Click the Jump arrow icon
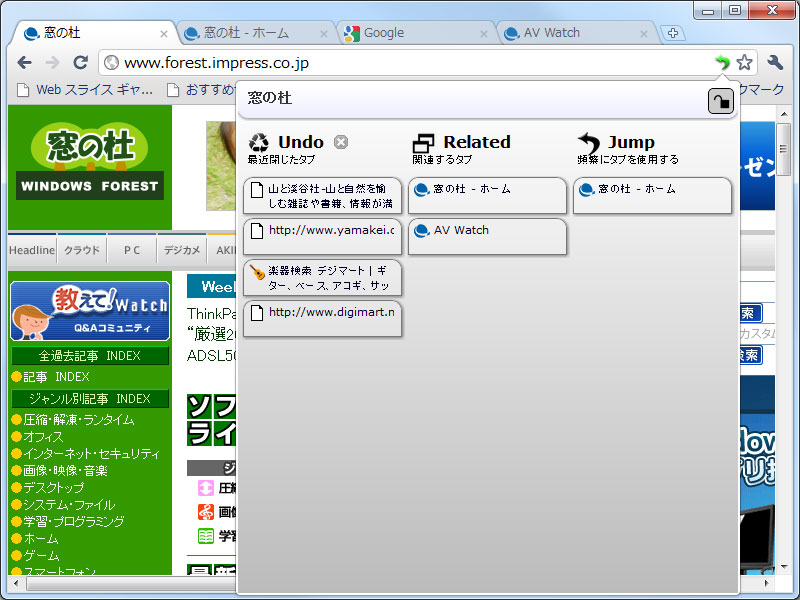 589,143
